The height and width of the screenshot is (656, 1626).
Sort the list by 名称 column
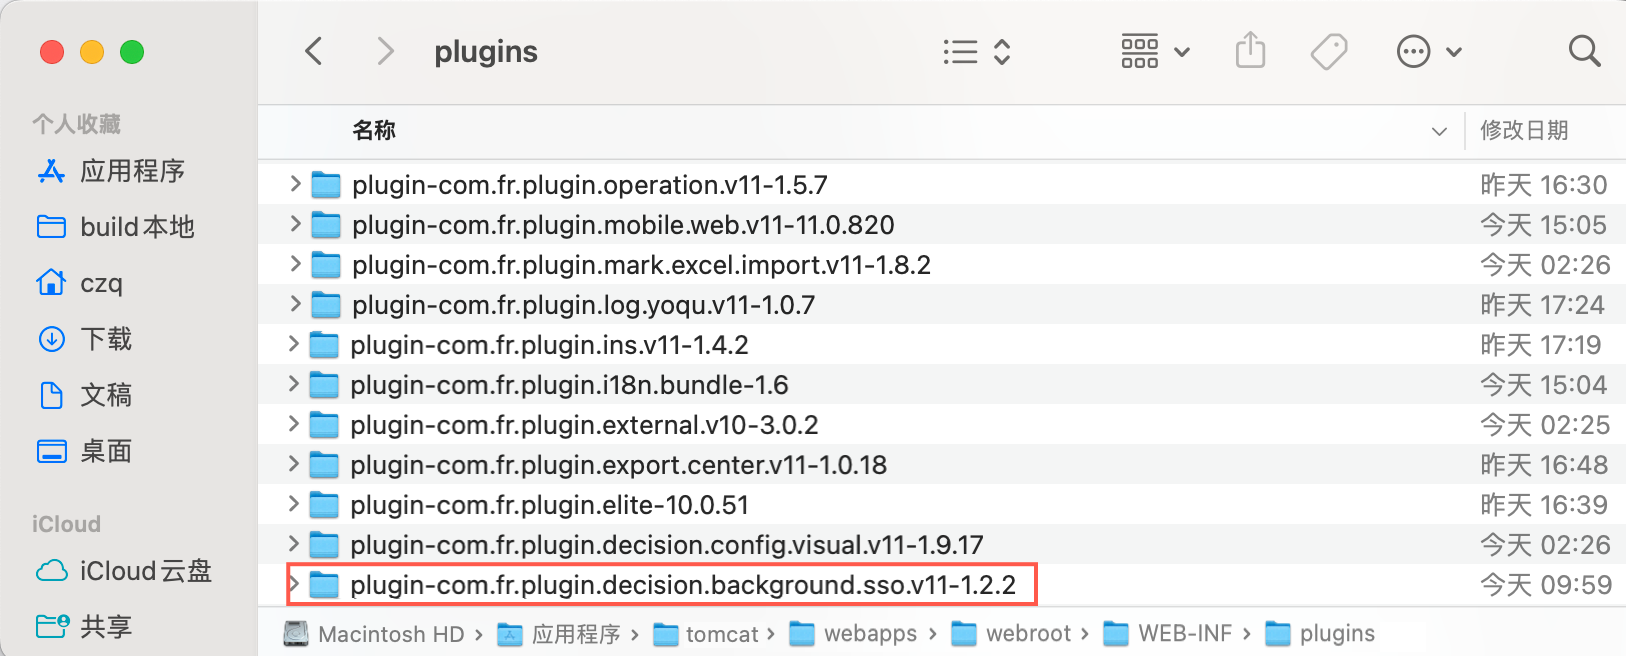[374, 130]
